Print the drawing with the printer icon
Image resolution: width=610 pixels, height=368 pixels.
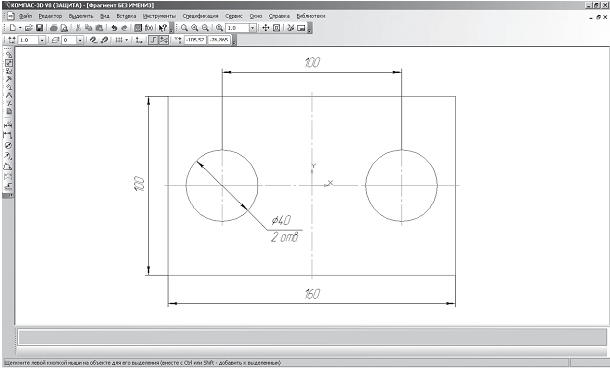[x=53, y=28]
